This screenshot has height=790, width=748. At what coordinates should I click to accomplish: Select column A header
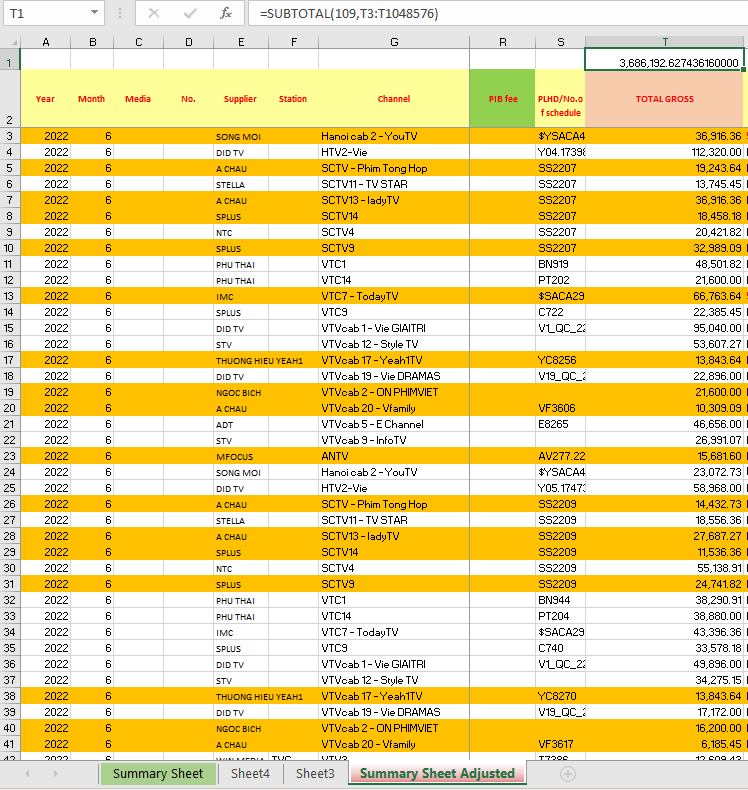click(x=45, y=42)
